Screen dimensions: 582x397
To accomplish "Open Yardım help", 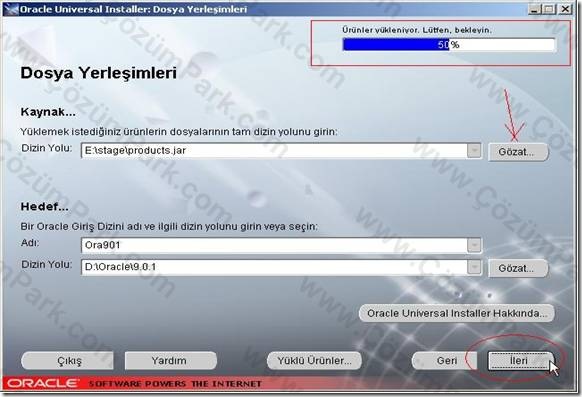I will 170,361.
